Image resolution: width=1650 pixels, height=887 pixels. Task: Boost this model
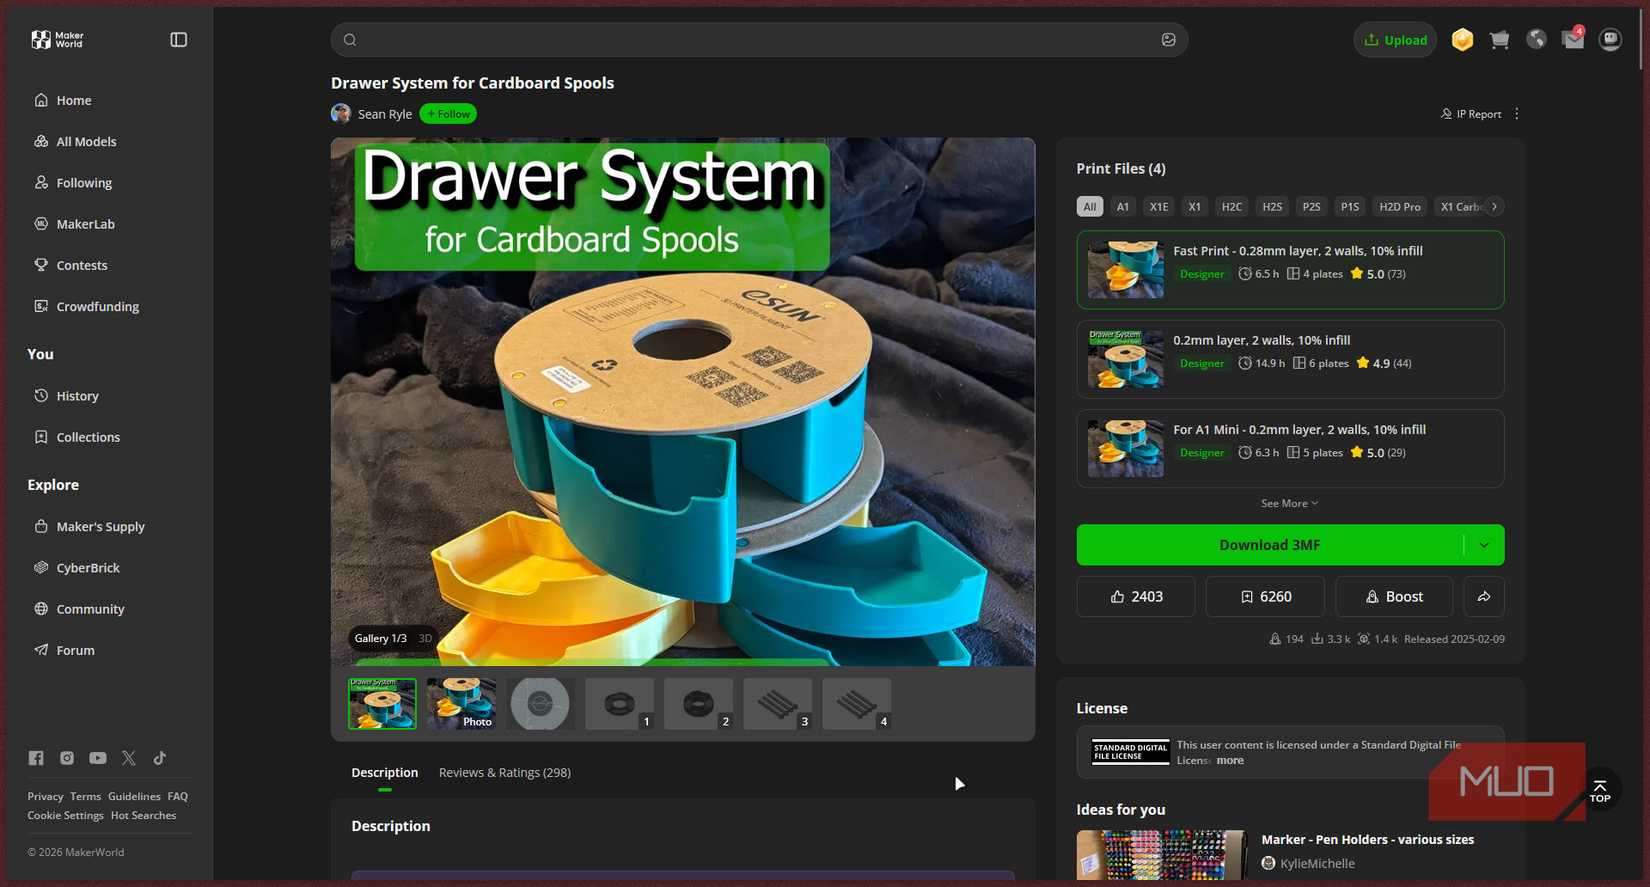1394,597
